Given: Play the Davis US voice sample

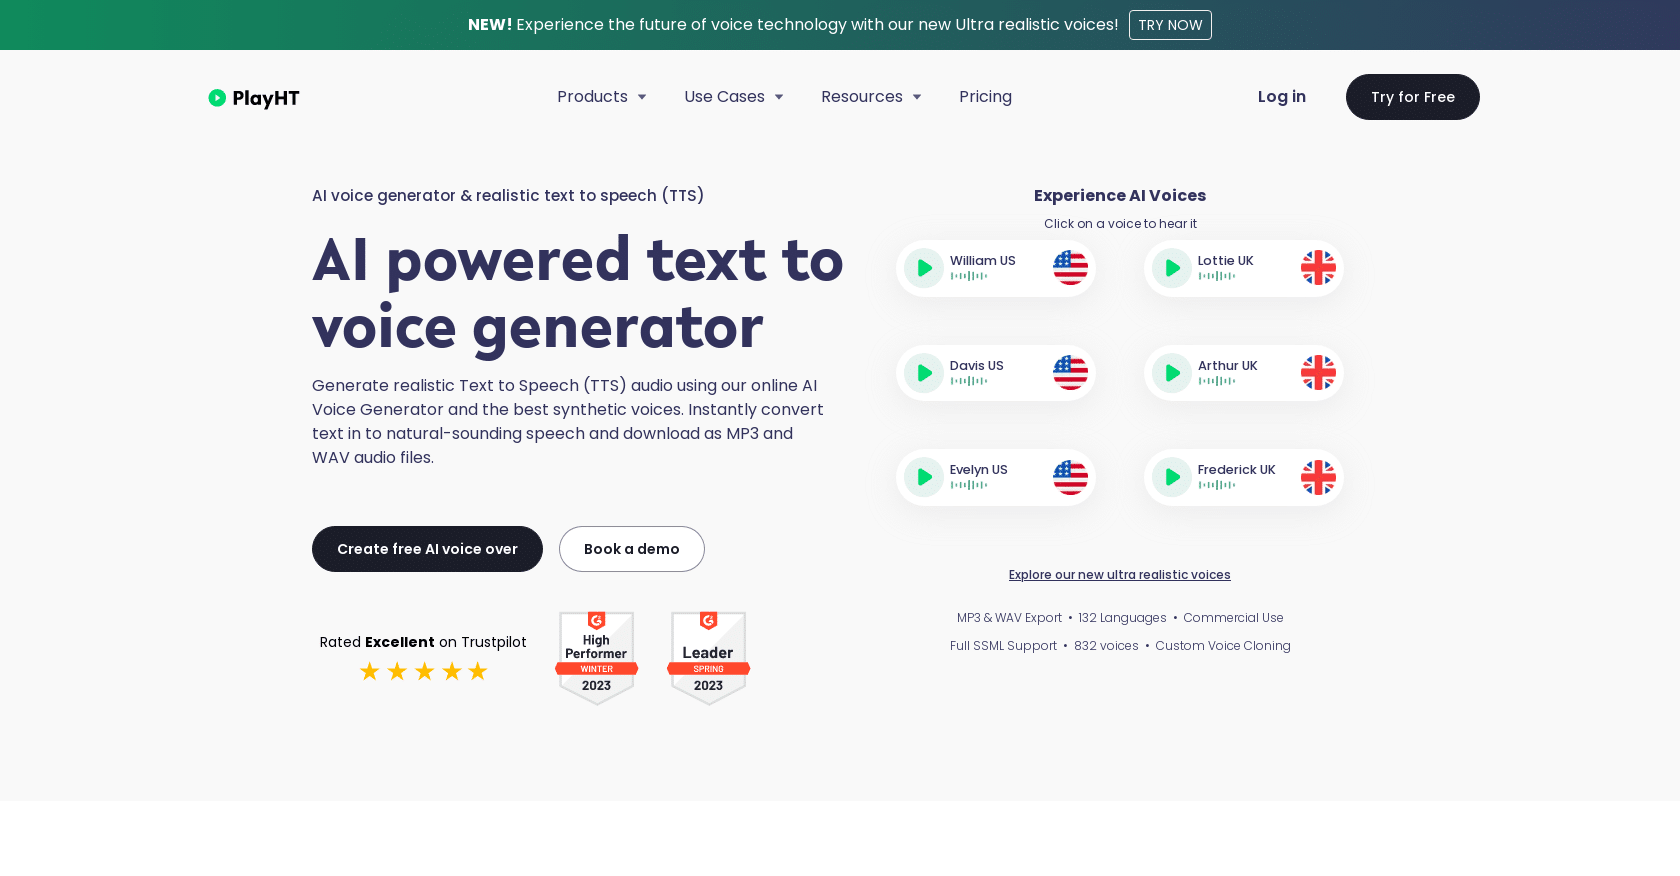Looking at the screenshot, I should (x=924, y=373).
